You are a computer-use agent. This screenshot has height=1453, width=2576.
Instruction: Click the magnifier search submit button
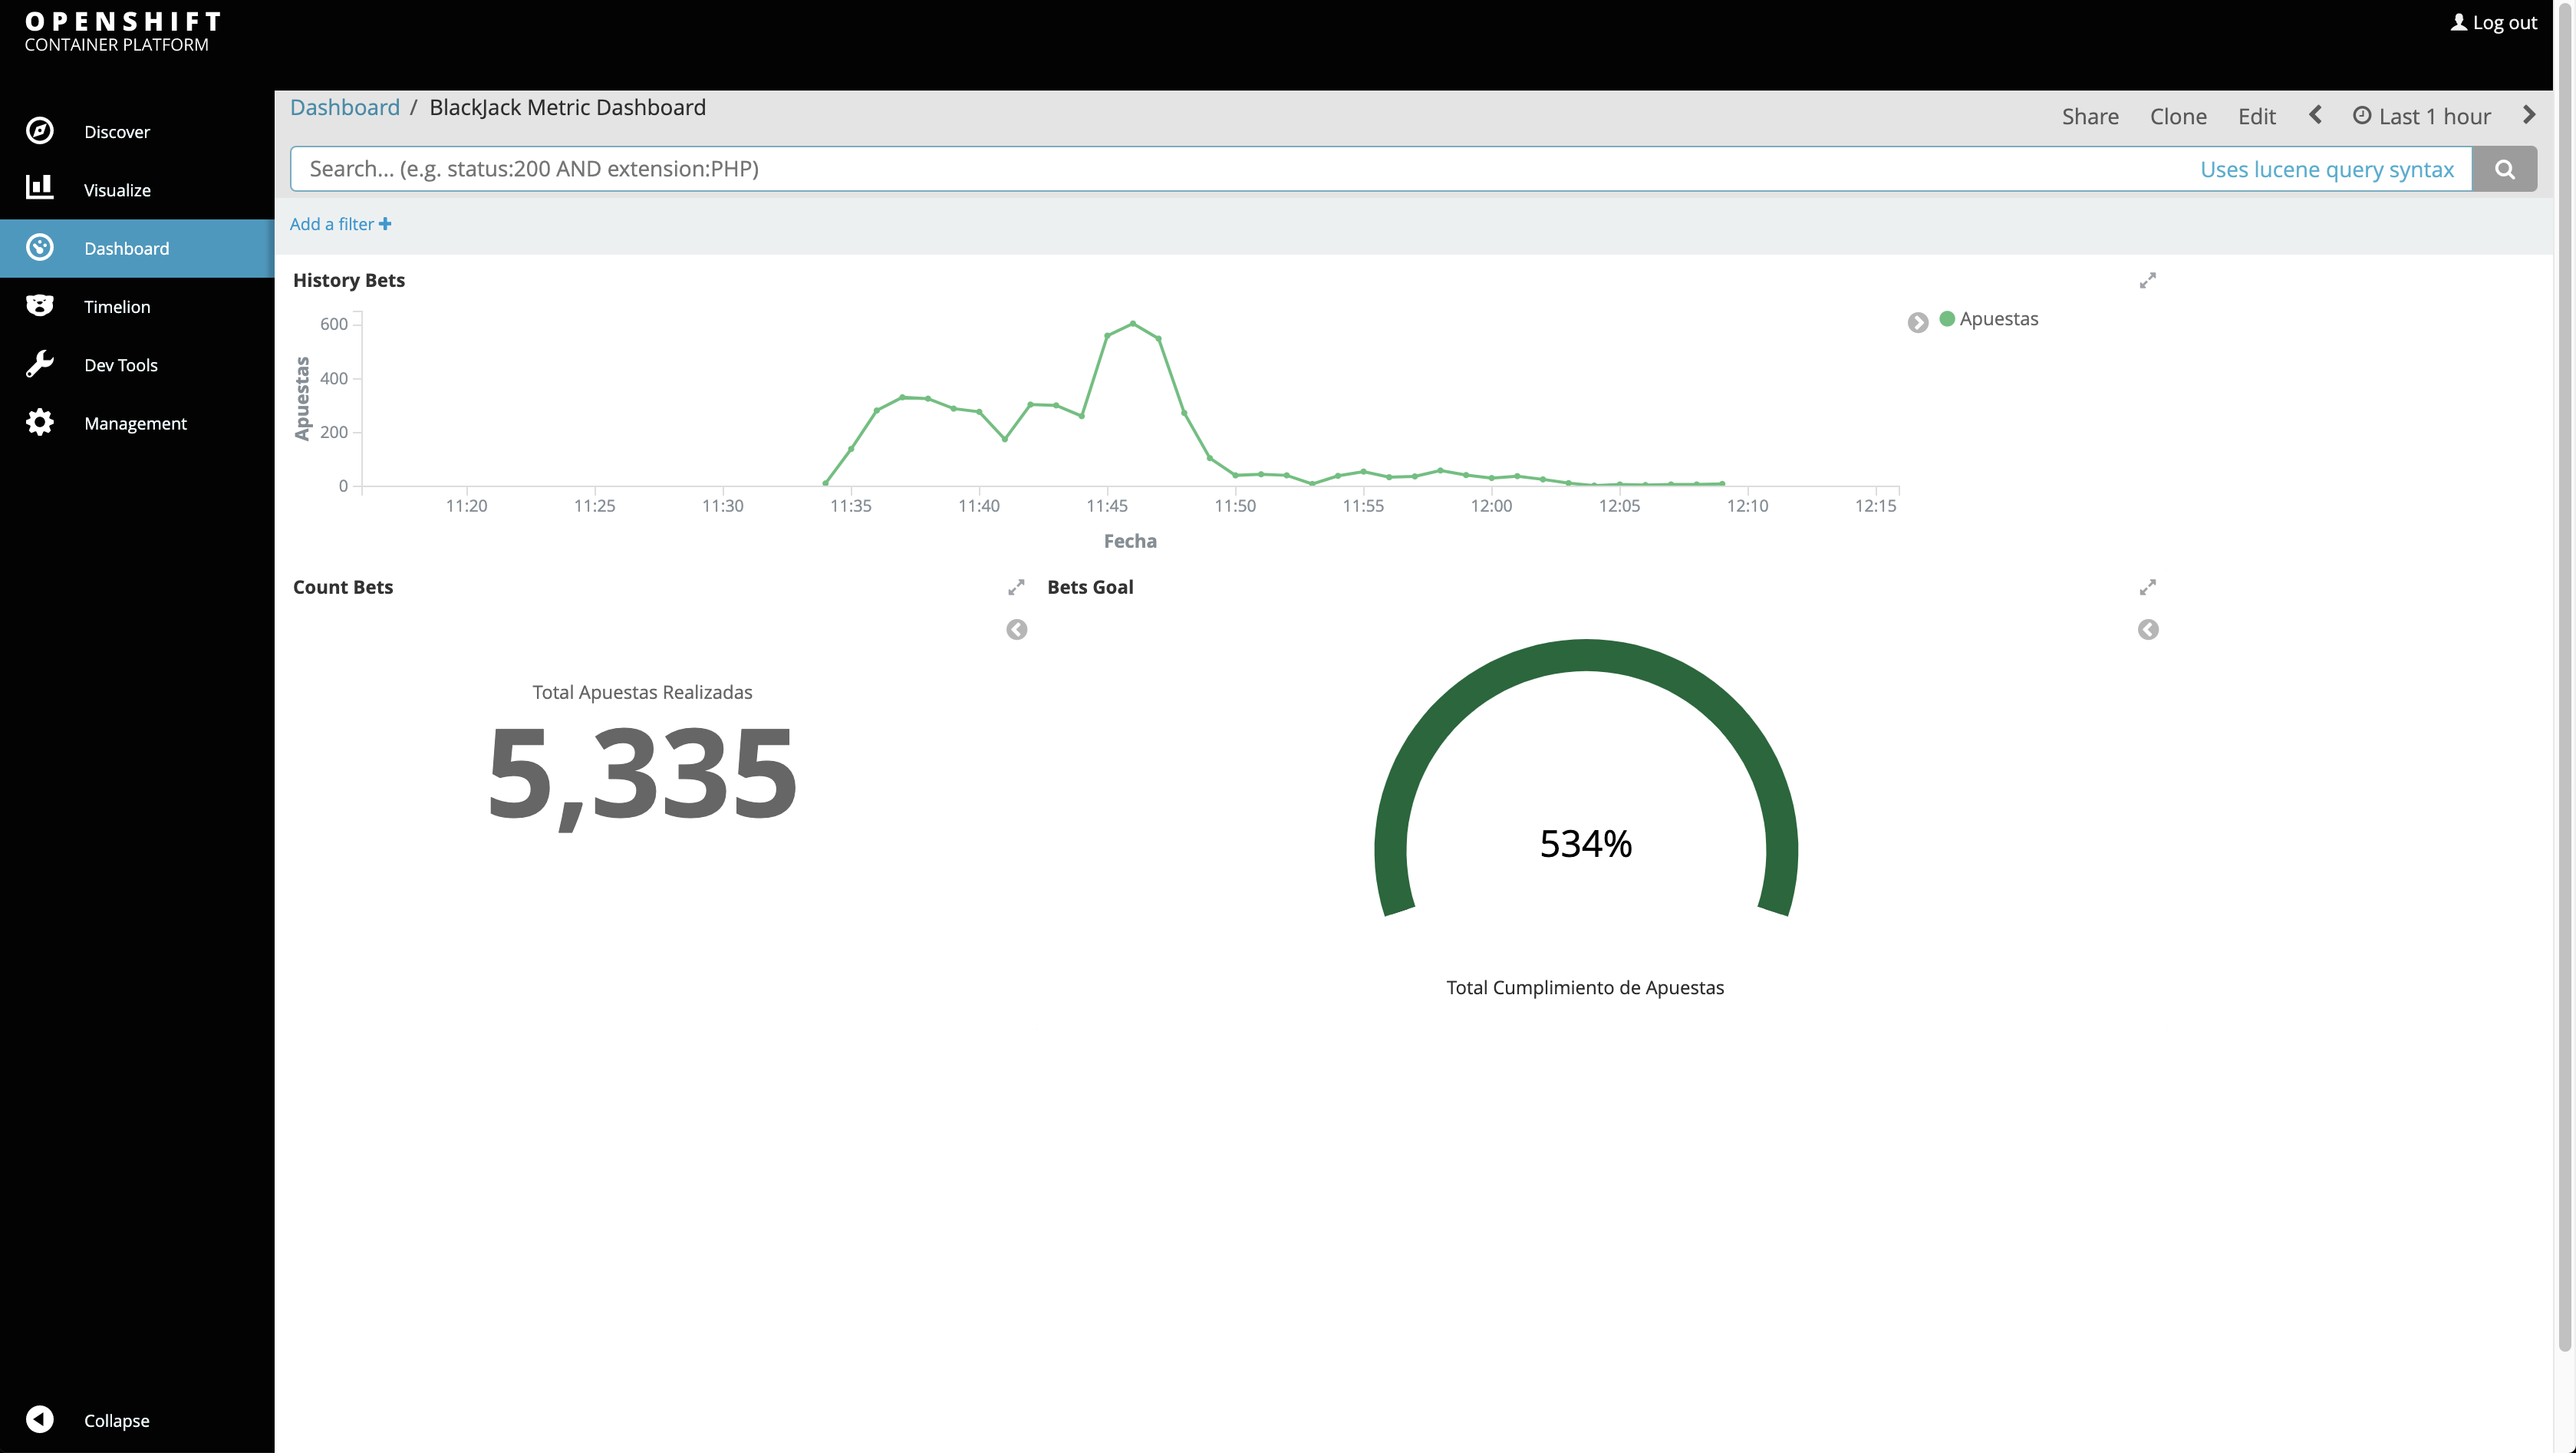click(x=2504, y=169)
